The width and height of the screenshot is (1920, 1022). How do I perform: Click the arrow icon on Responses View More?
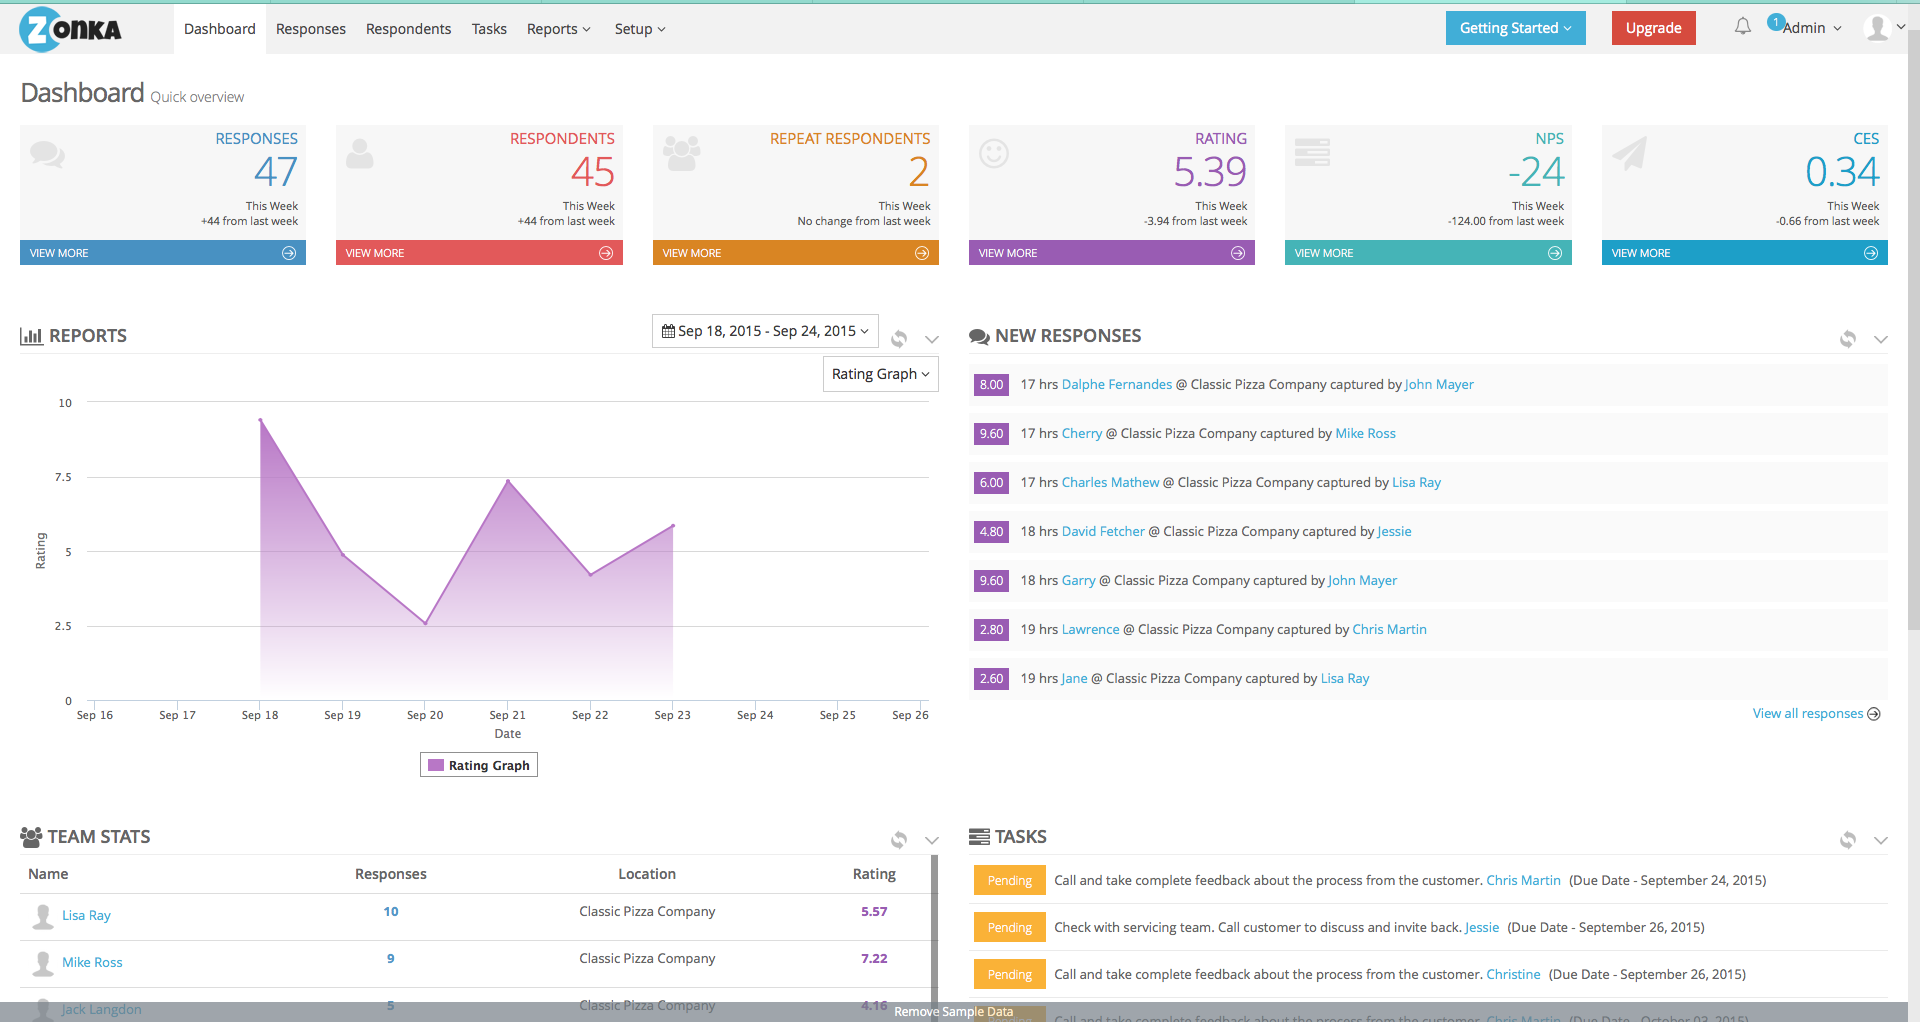pos(289,253)
